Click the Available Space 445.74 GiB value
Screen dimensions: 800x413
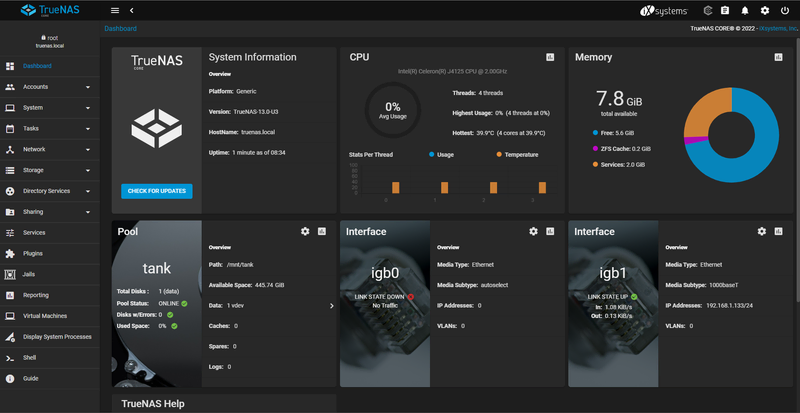click(269, 285)
